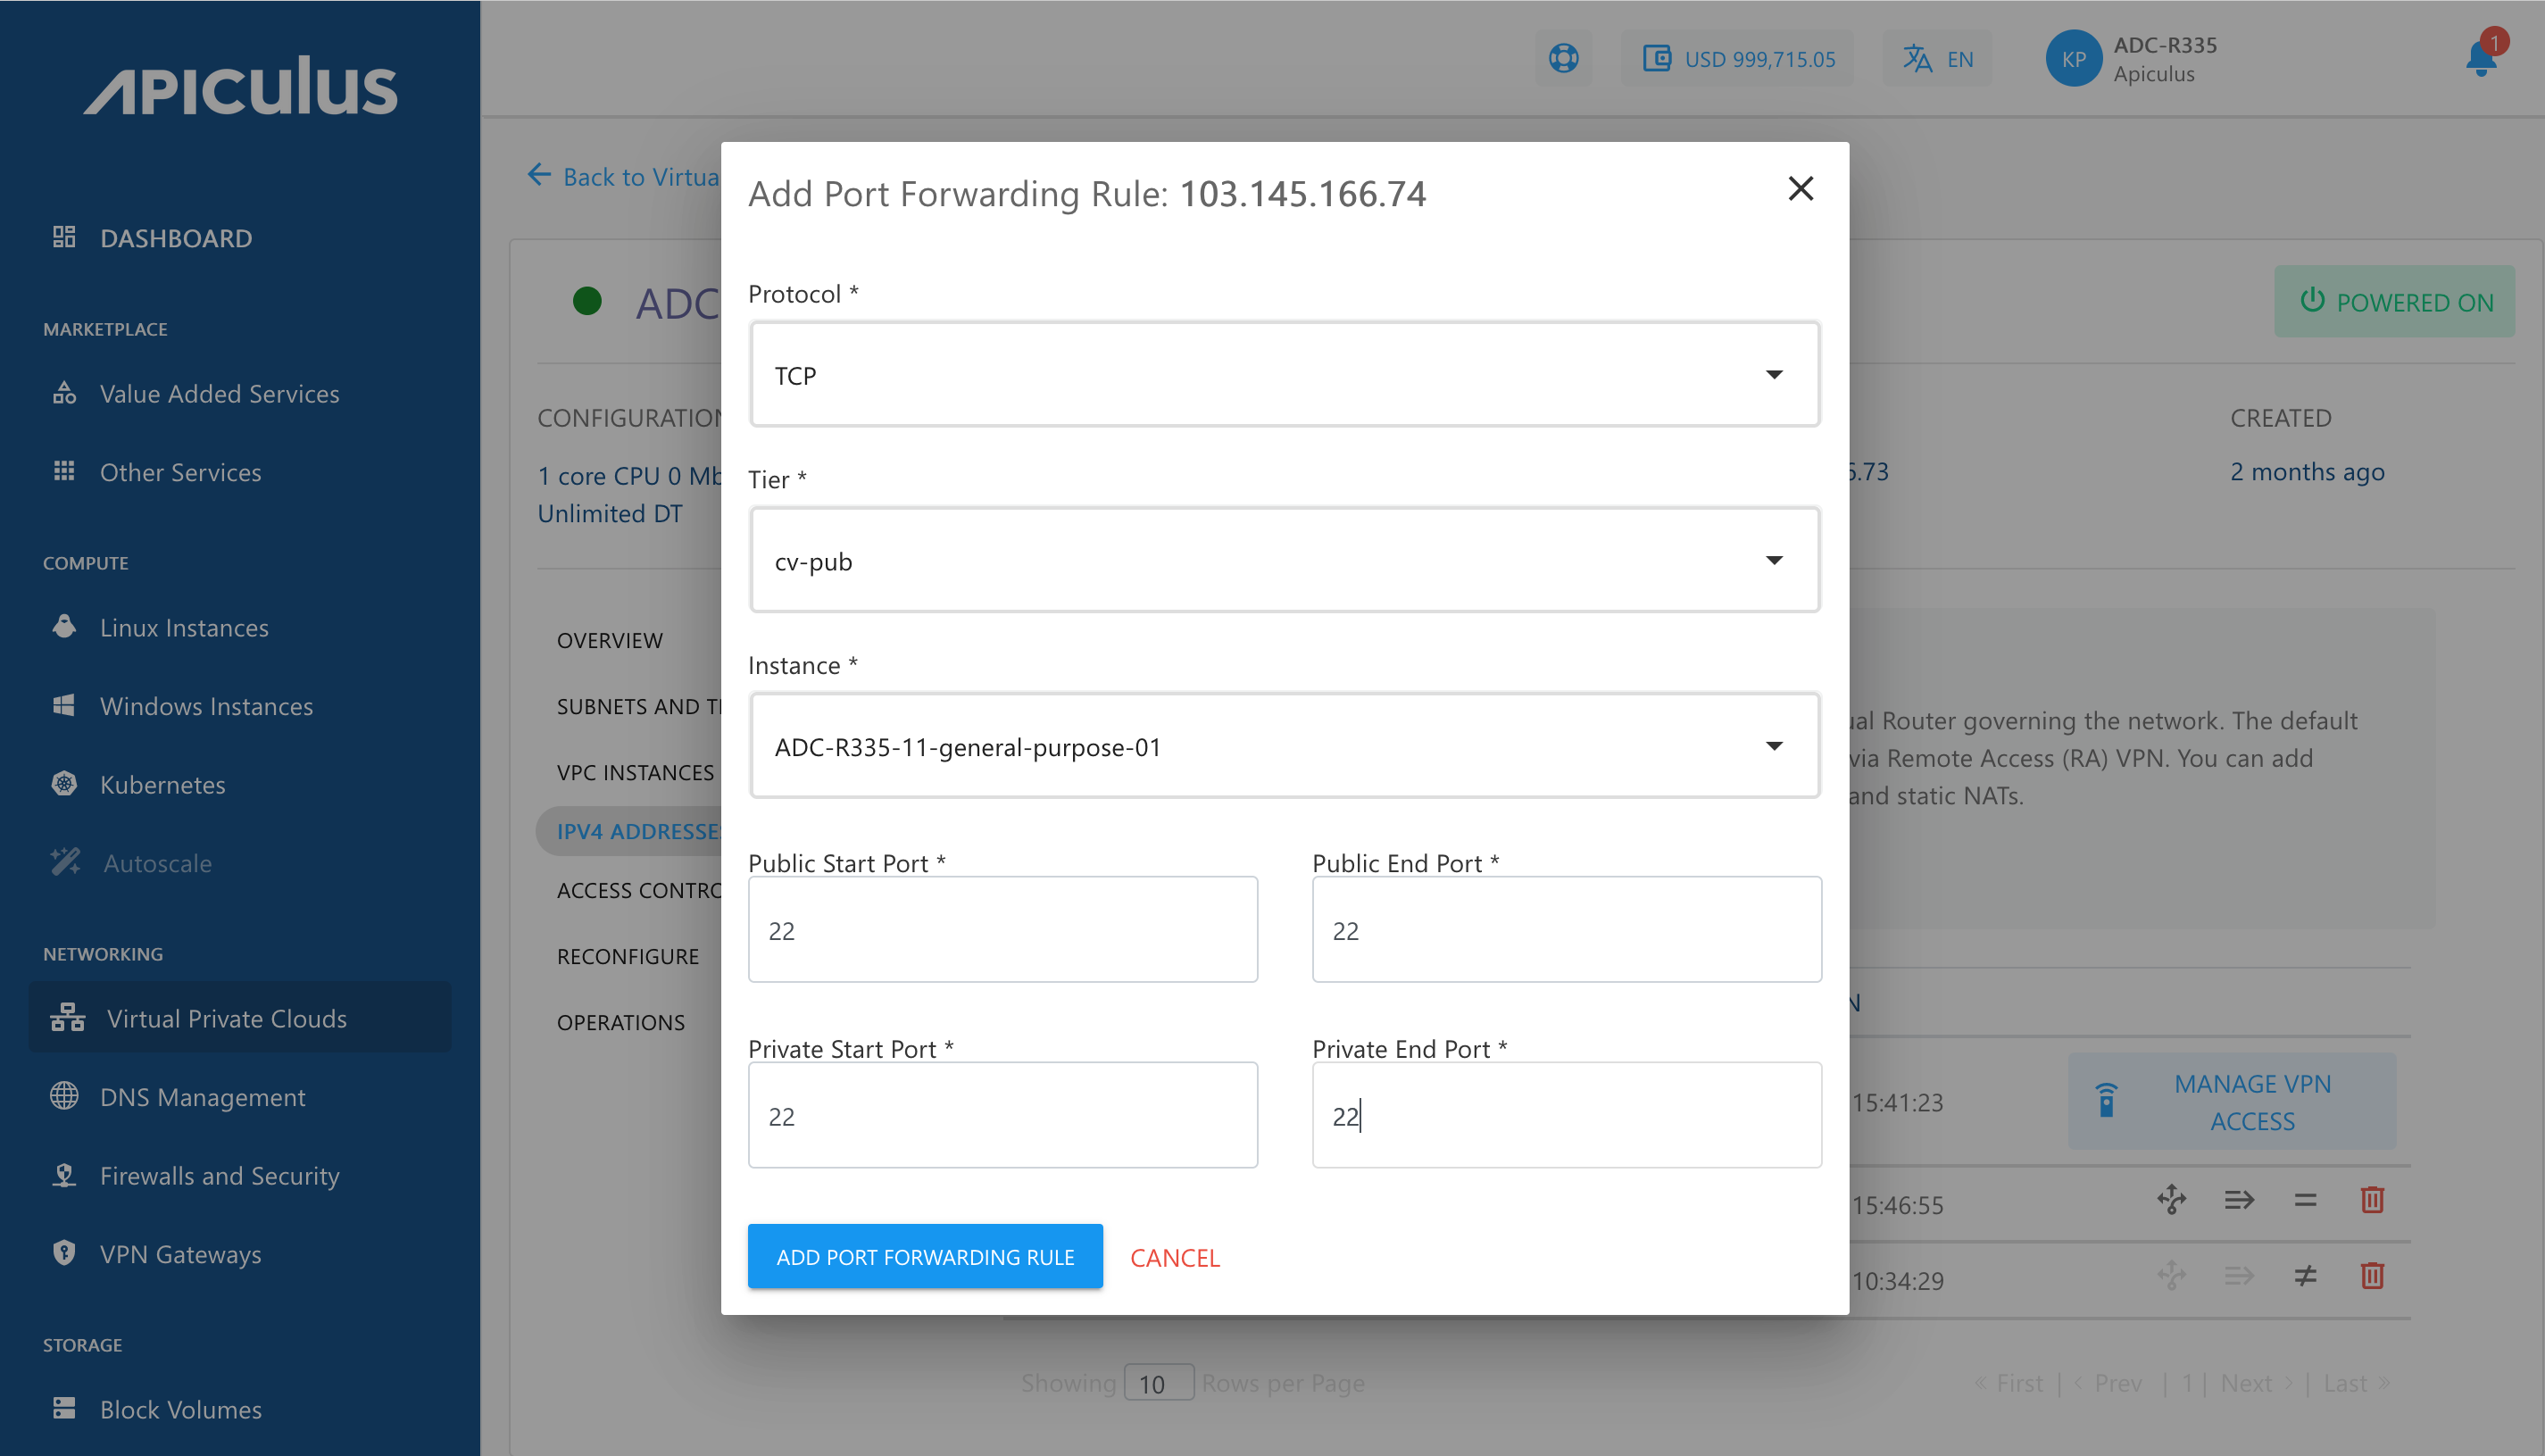Click the support life-ring icon in top bar
The image size is (2545, 1456).
click(x=1563, y=58)
